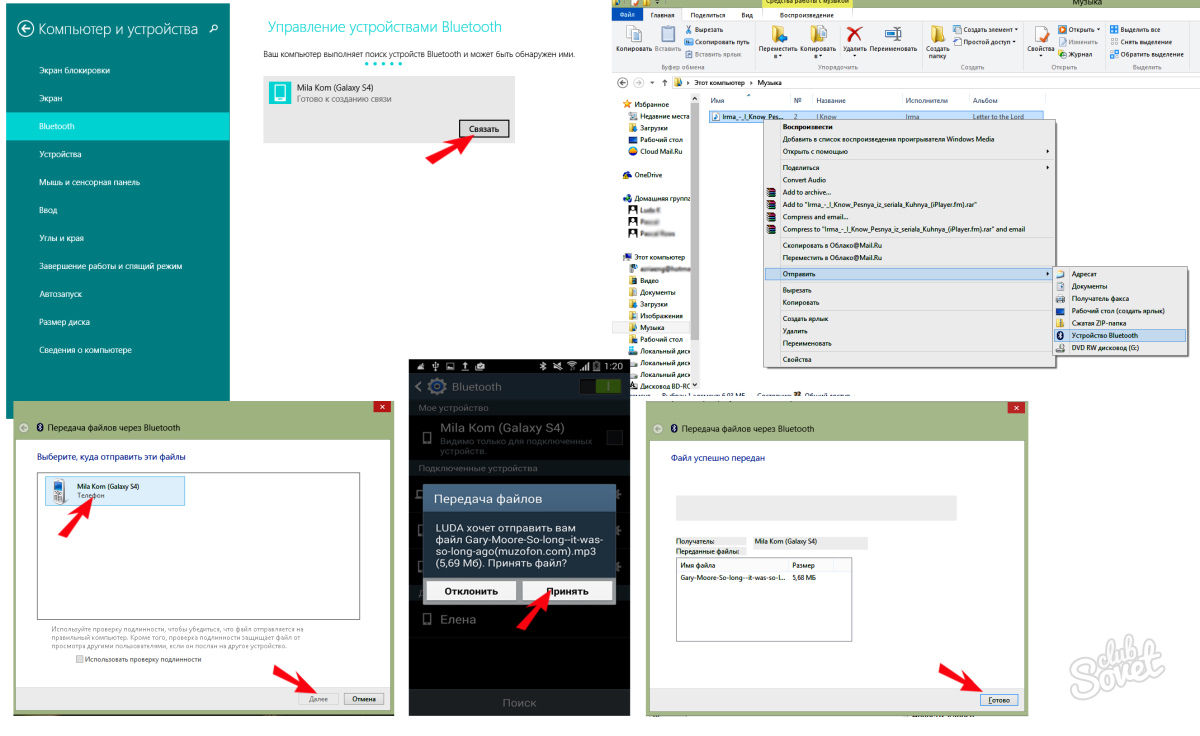Click the New folder (Создать папку) icon

[938, 35]
